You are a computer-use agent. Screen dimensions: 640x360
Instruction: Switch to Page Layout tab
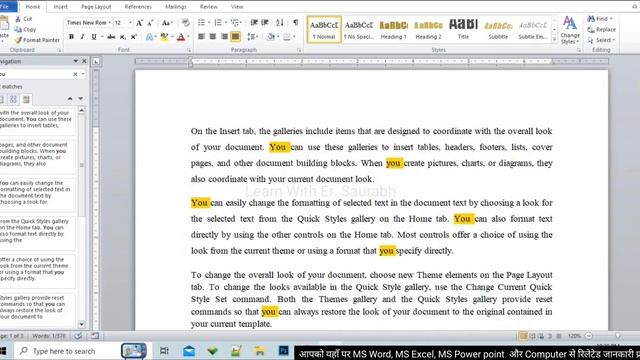pyautogui.click(x=96, y=7)
